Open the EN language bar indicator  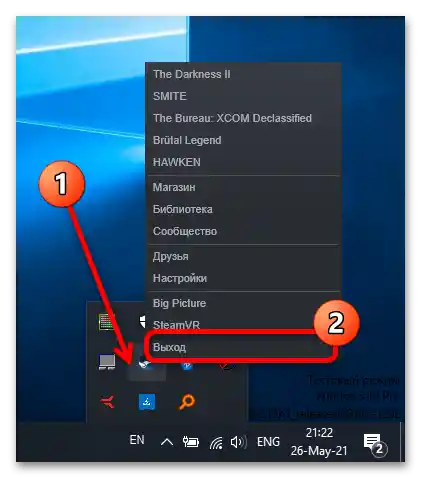[x=137, y=440]
